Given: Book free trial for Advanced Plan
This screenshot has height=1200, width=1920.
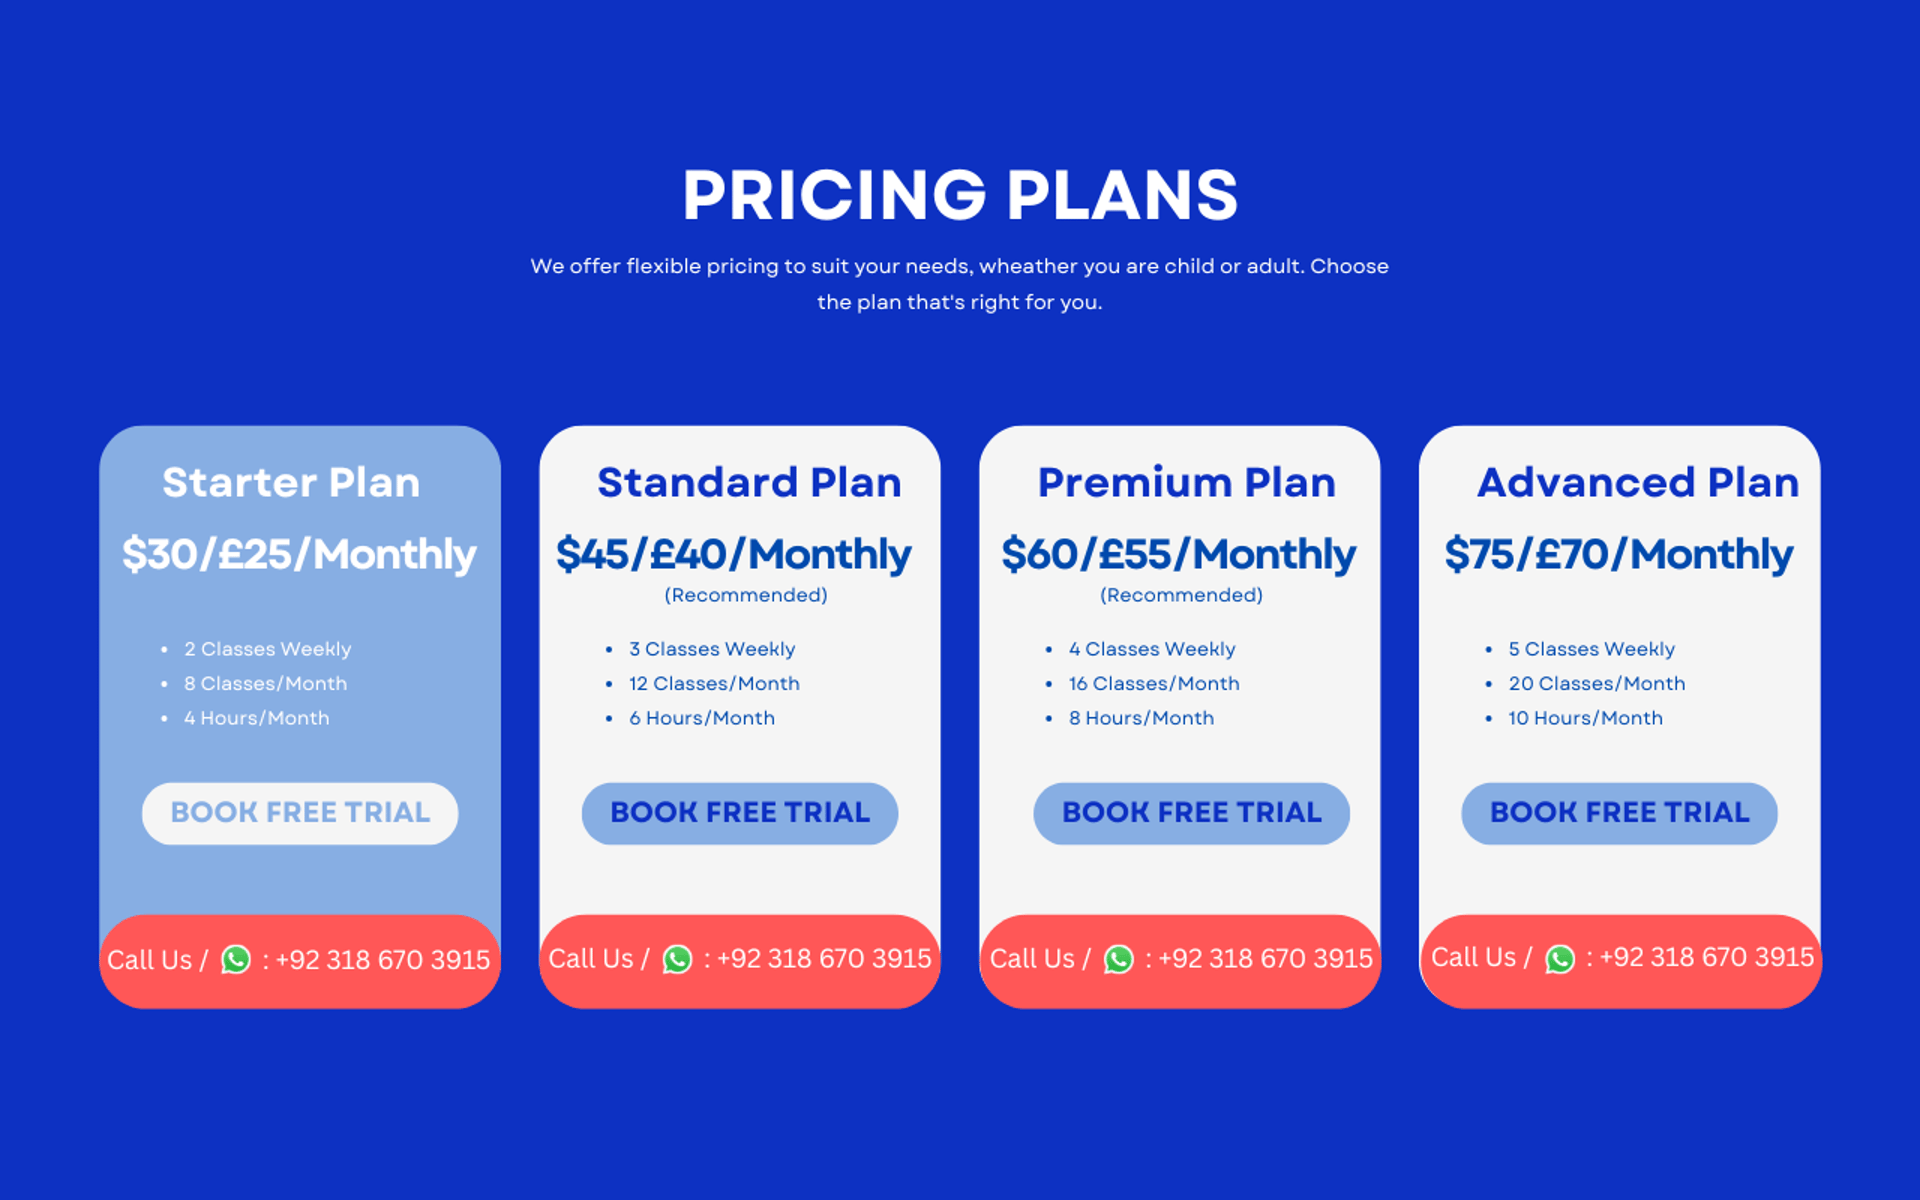Looking at the screenshot, I should [x=1619, y=813].
